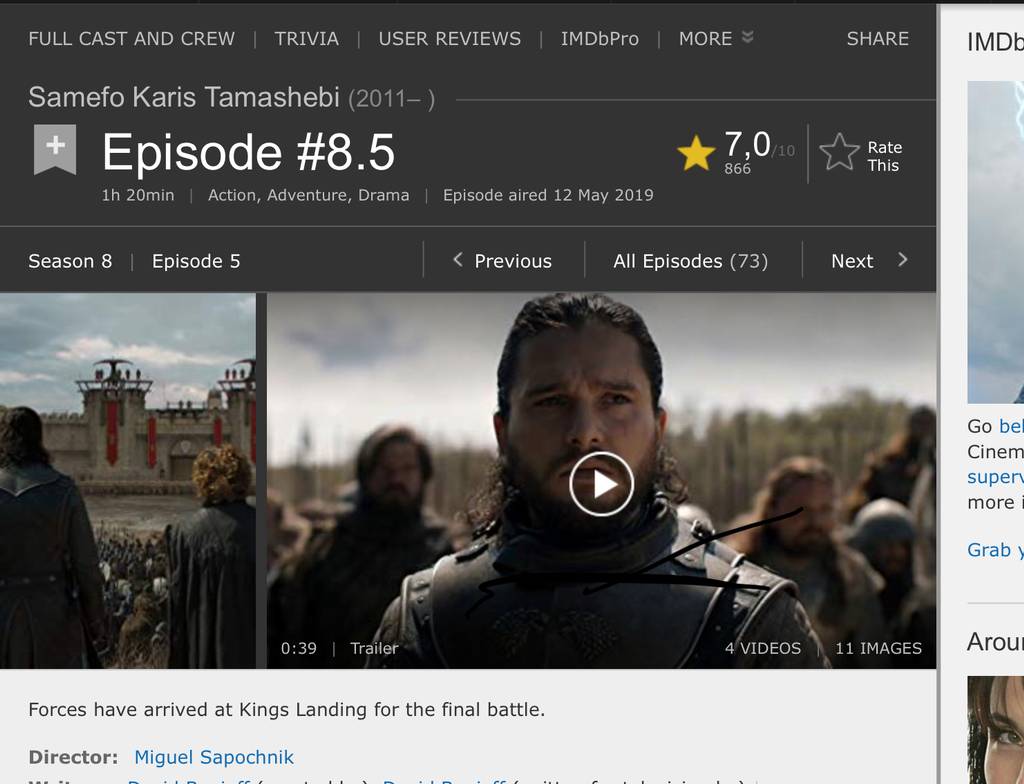The image size is (1024, 784).
Task: Add episode to watchlist with plus ribbon
Action: point(55,150)
